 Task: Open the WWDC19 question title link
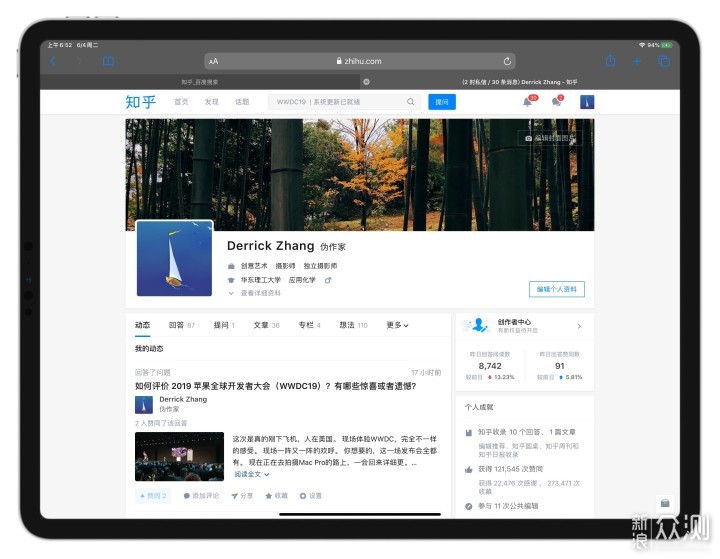276,386
